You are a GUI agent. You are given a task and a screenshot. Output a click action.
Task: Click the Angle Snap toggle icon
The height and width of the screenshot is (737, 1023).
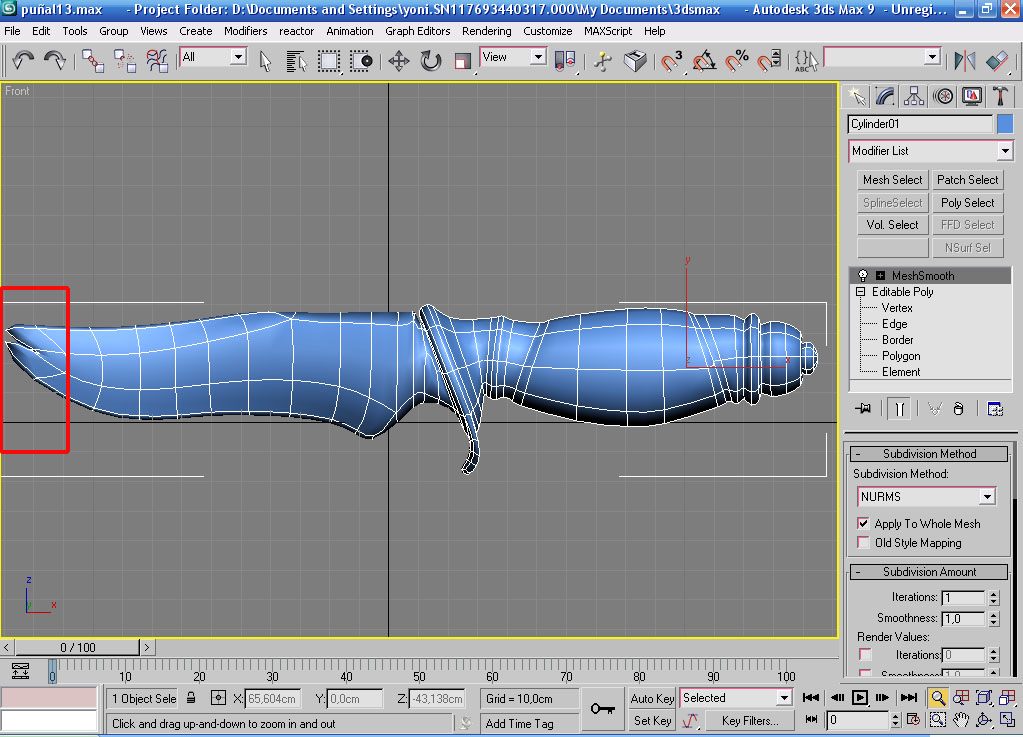(705, 61)
